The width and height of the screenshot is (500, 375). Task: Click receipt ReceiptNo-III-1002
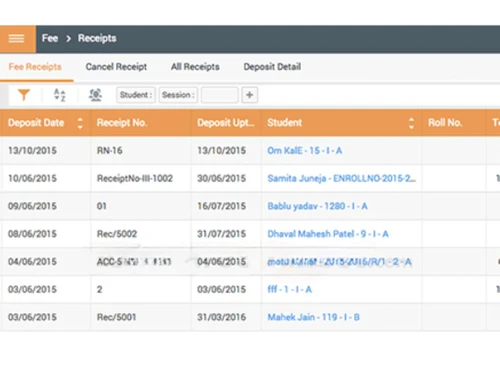coord(135,178)
